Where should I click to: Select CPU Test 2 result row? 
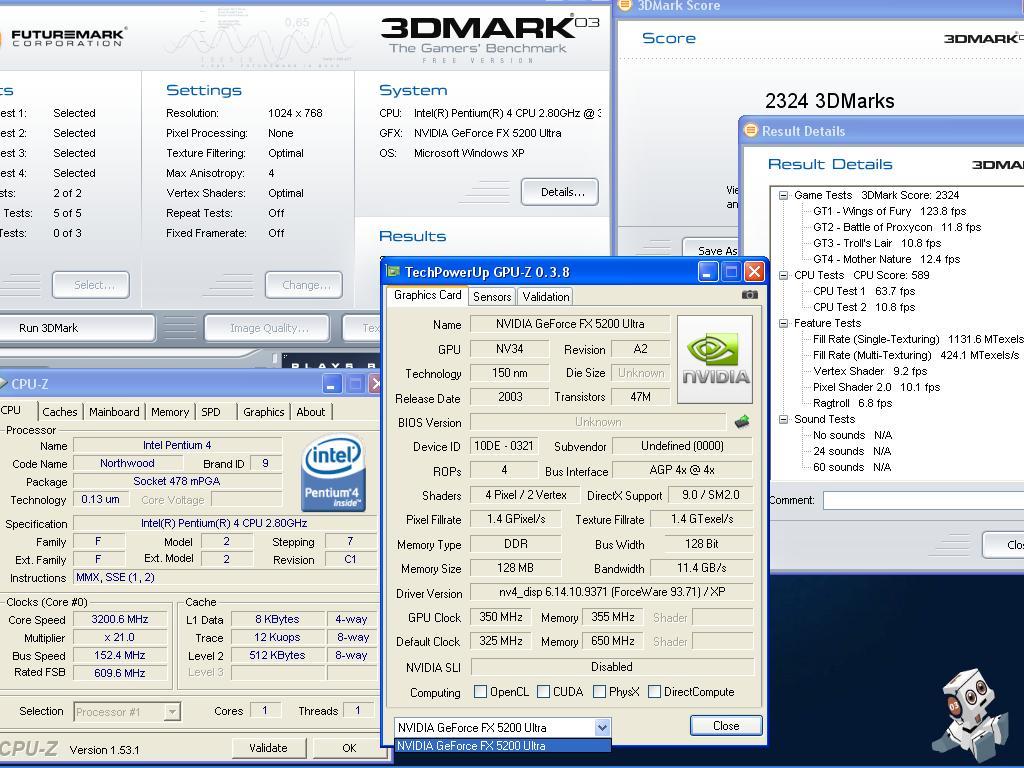(863, 307)
